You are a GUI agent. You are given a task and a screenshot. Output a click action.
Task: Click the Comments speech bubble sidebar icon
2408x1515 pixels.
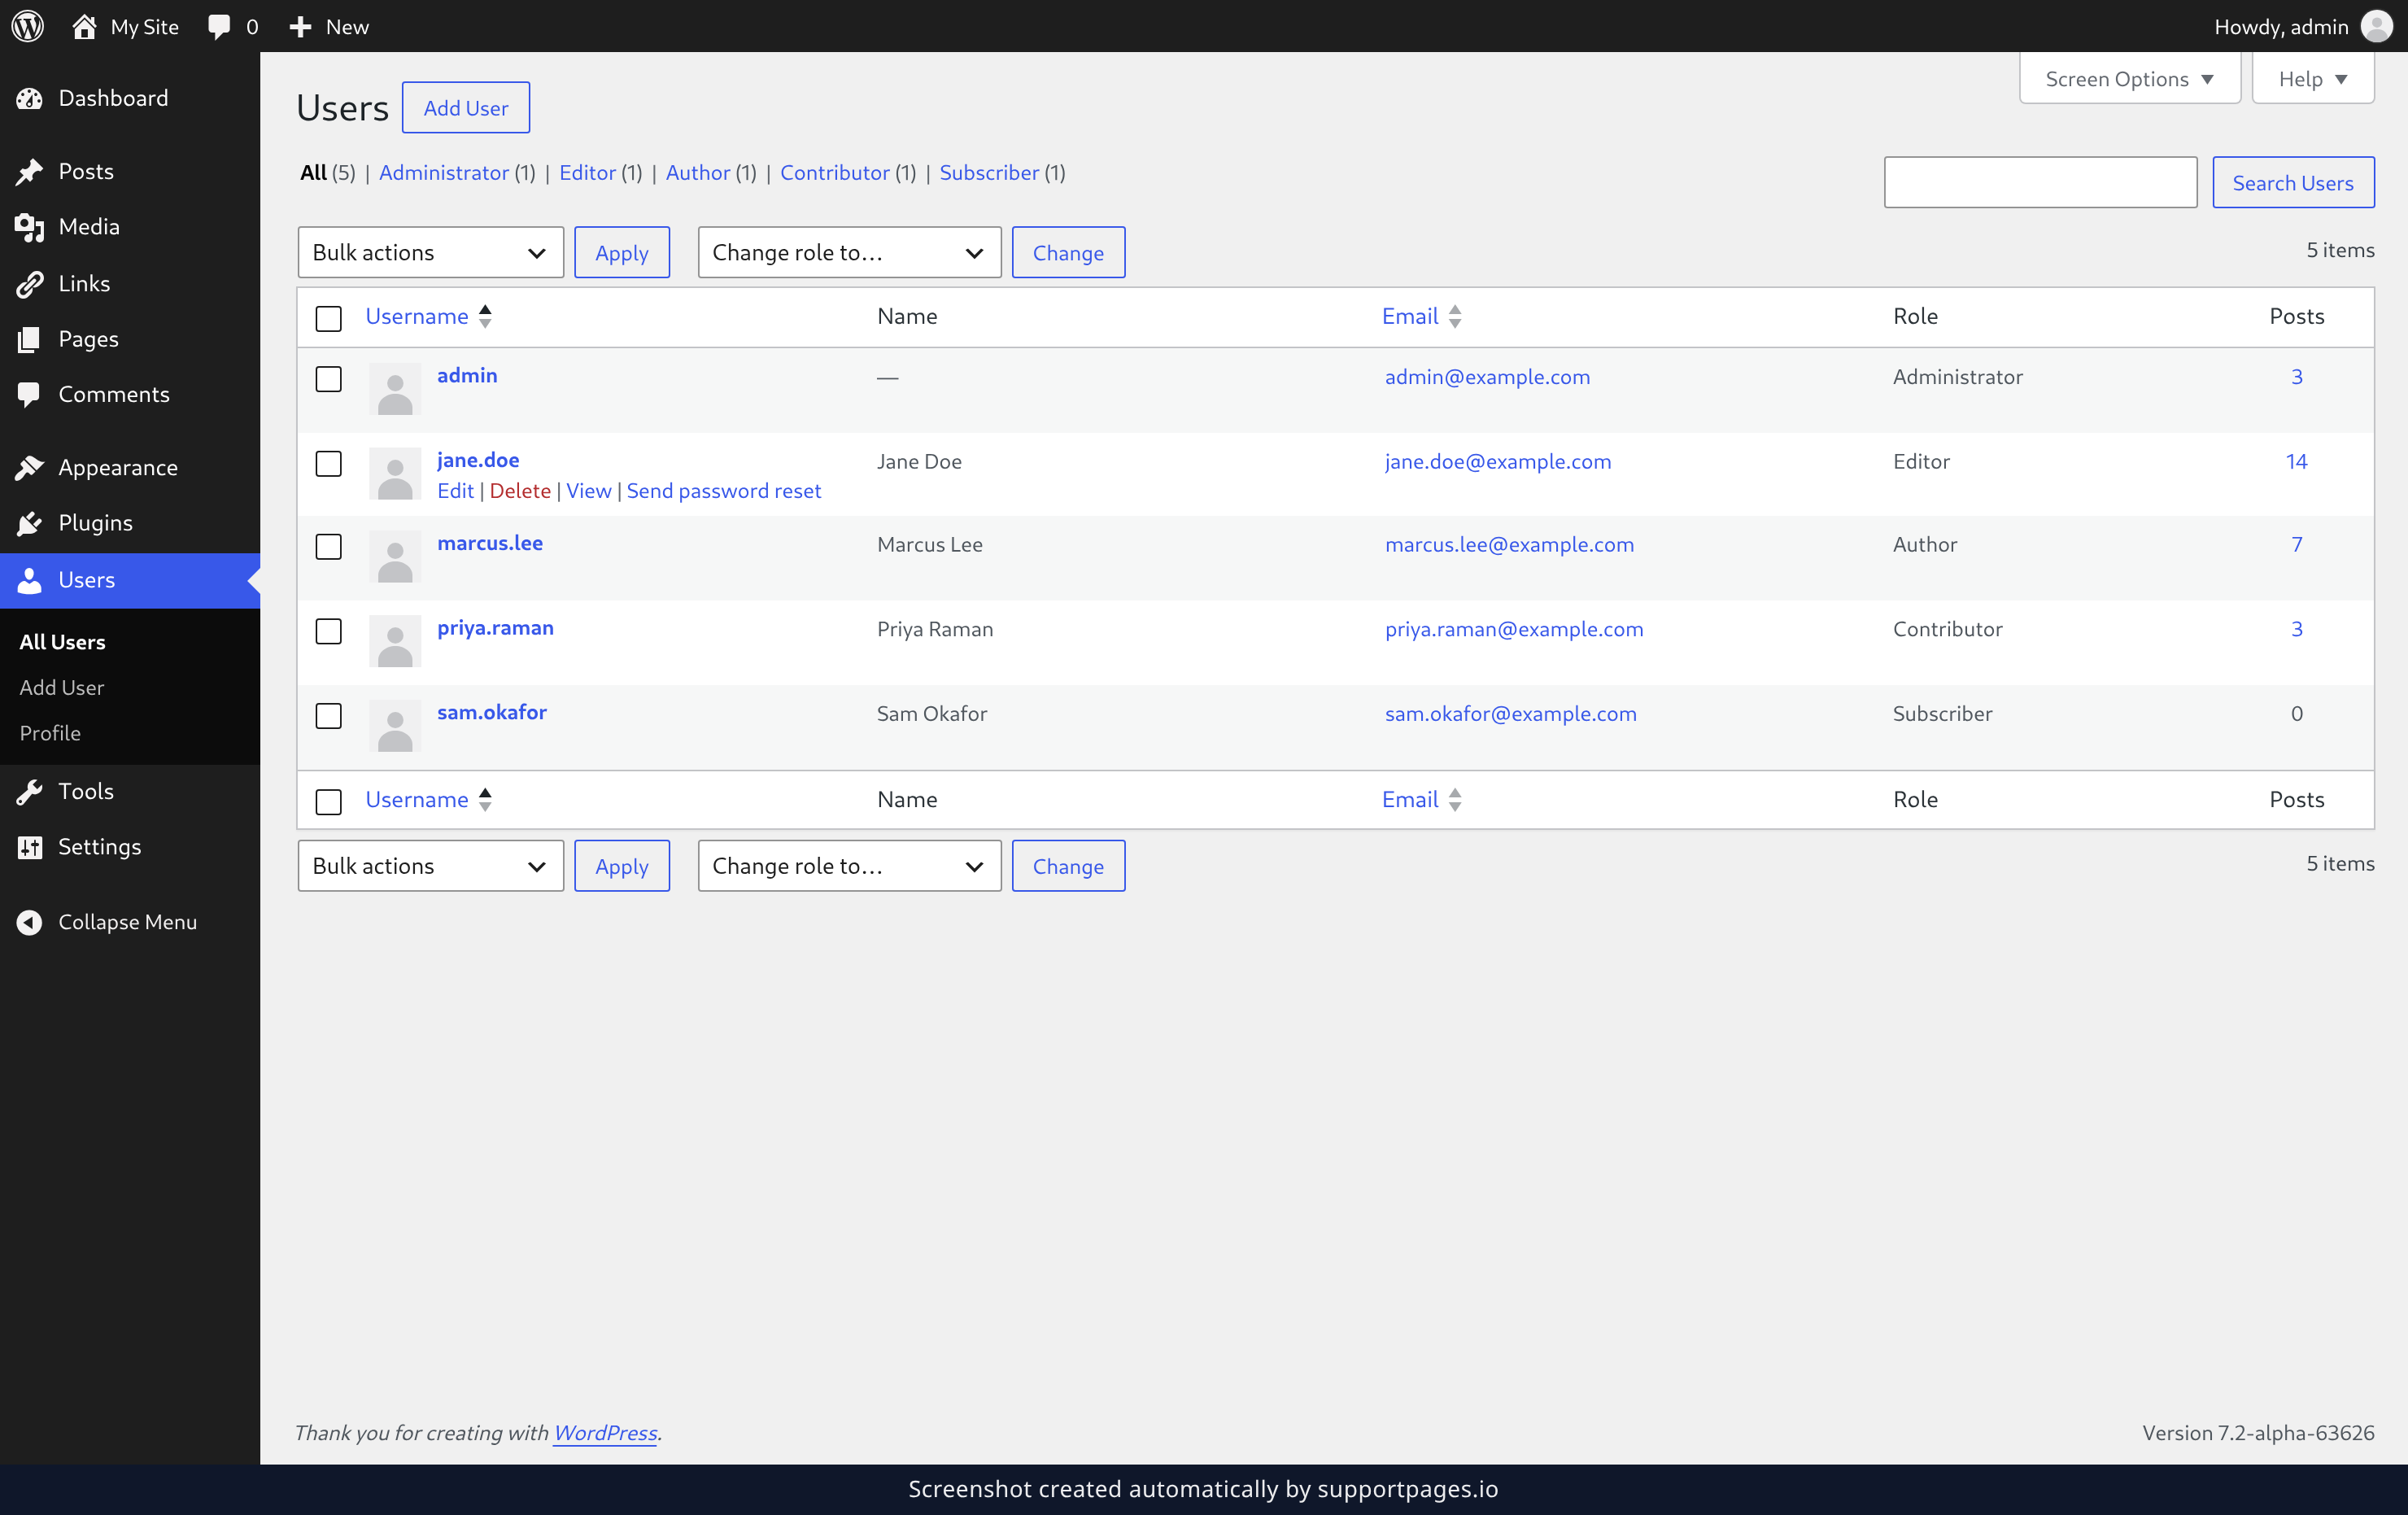click(x=30, y=395)
